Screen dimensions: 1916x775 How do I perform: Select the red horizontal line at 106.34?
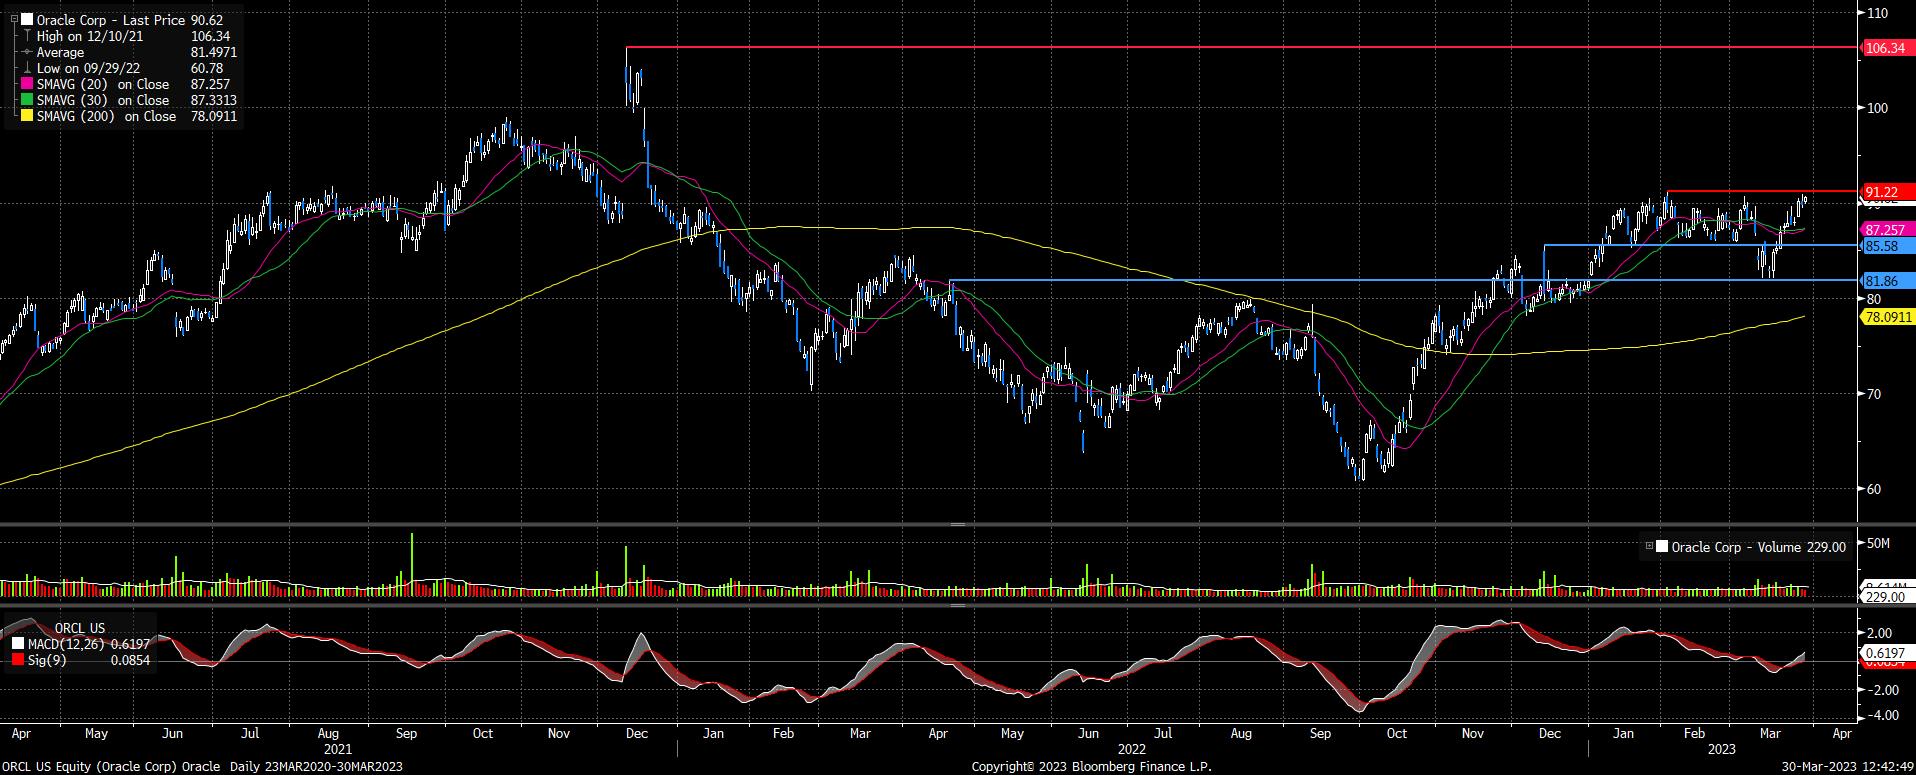[x=1240, y=47]
